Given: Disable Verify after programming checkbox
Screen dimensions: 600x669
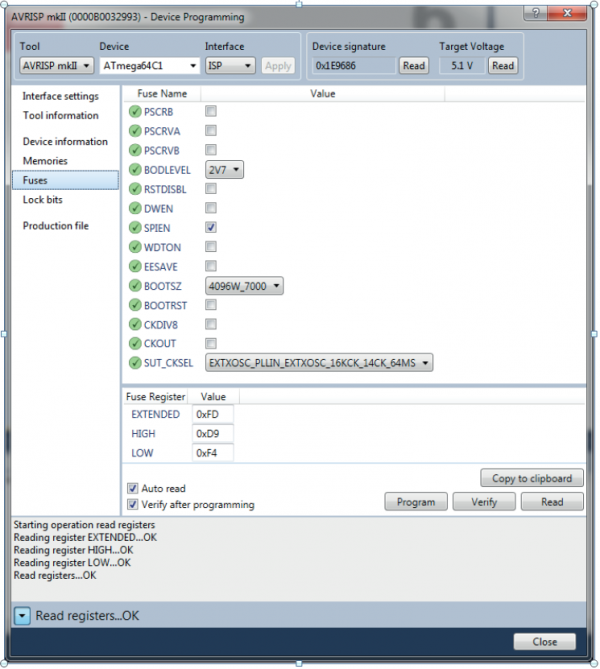Looking at the screenshot, I should [x=133, y=504].
